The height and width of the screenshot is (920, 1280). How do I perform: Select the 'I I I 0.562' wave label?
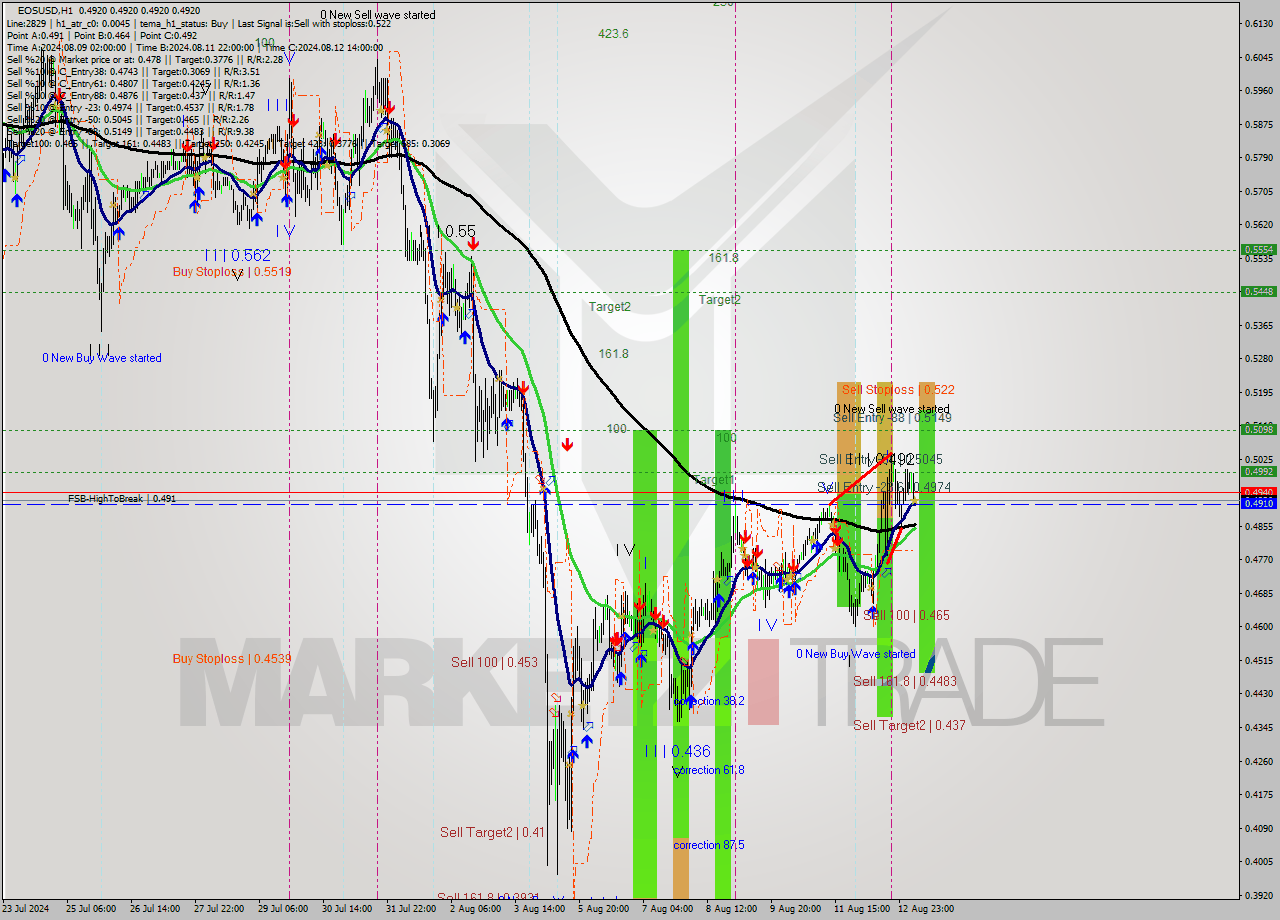[236, 255]
